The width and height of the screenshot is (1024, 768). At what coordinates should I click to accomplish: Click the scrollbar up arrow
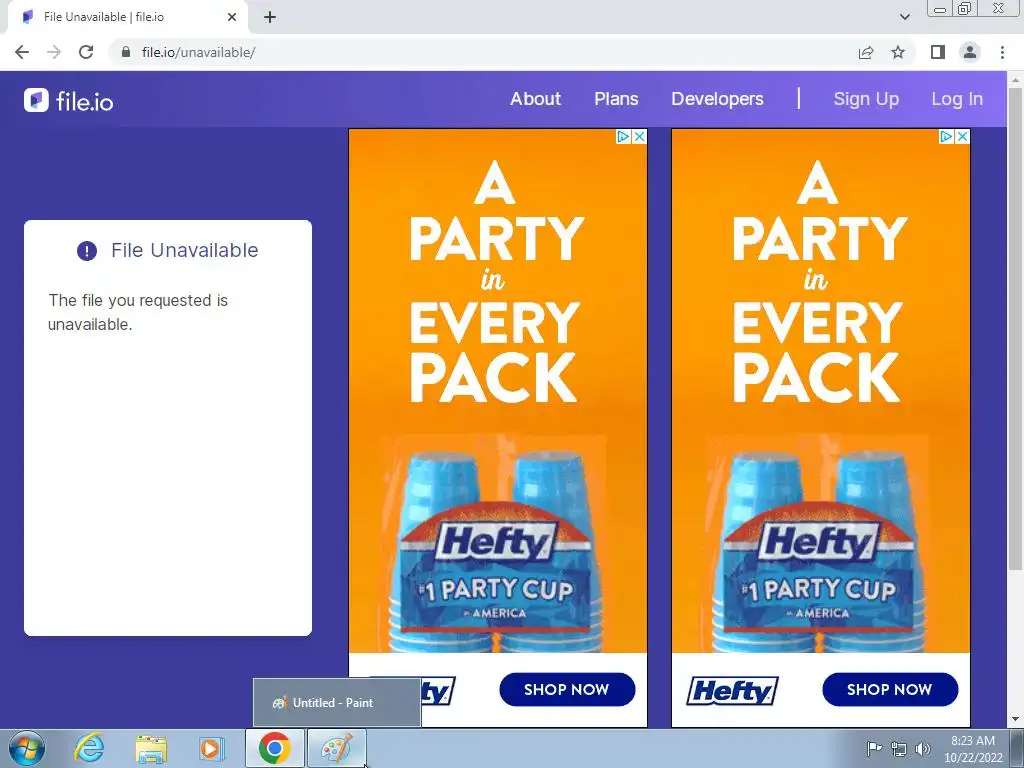tap(1015, 79)
